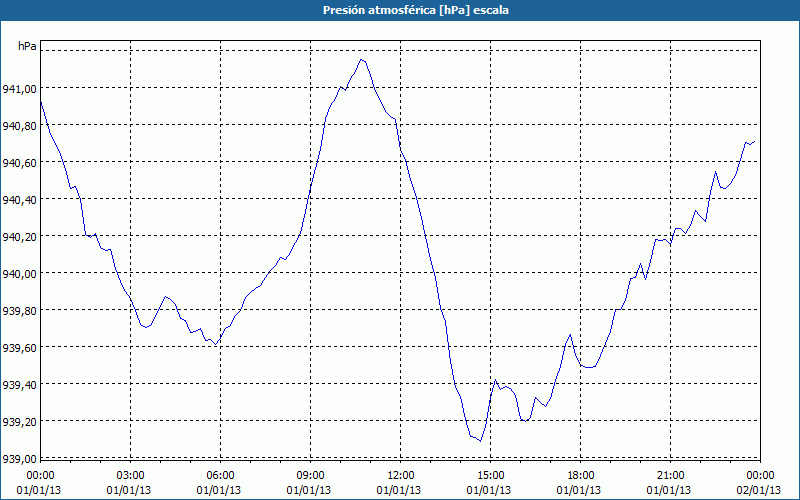Click the 940,00 axis value
Image resolution: width=800 pixels, height=500 pixels.
tap(20, 274)
